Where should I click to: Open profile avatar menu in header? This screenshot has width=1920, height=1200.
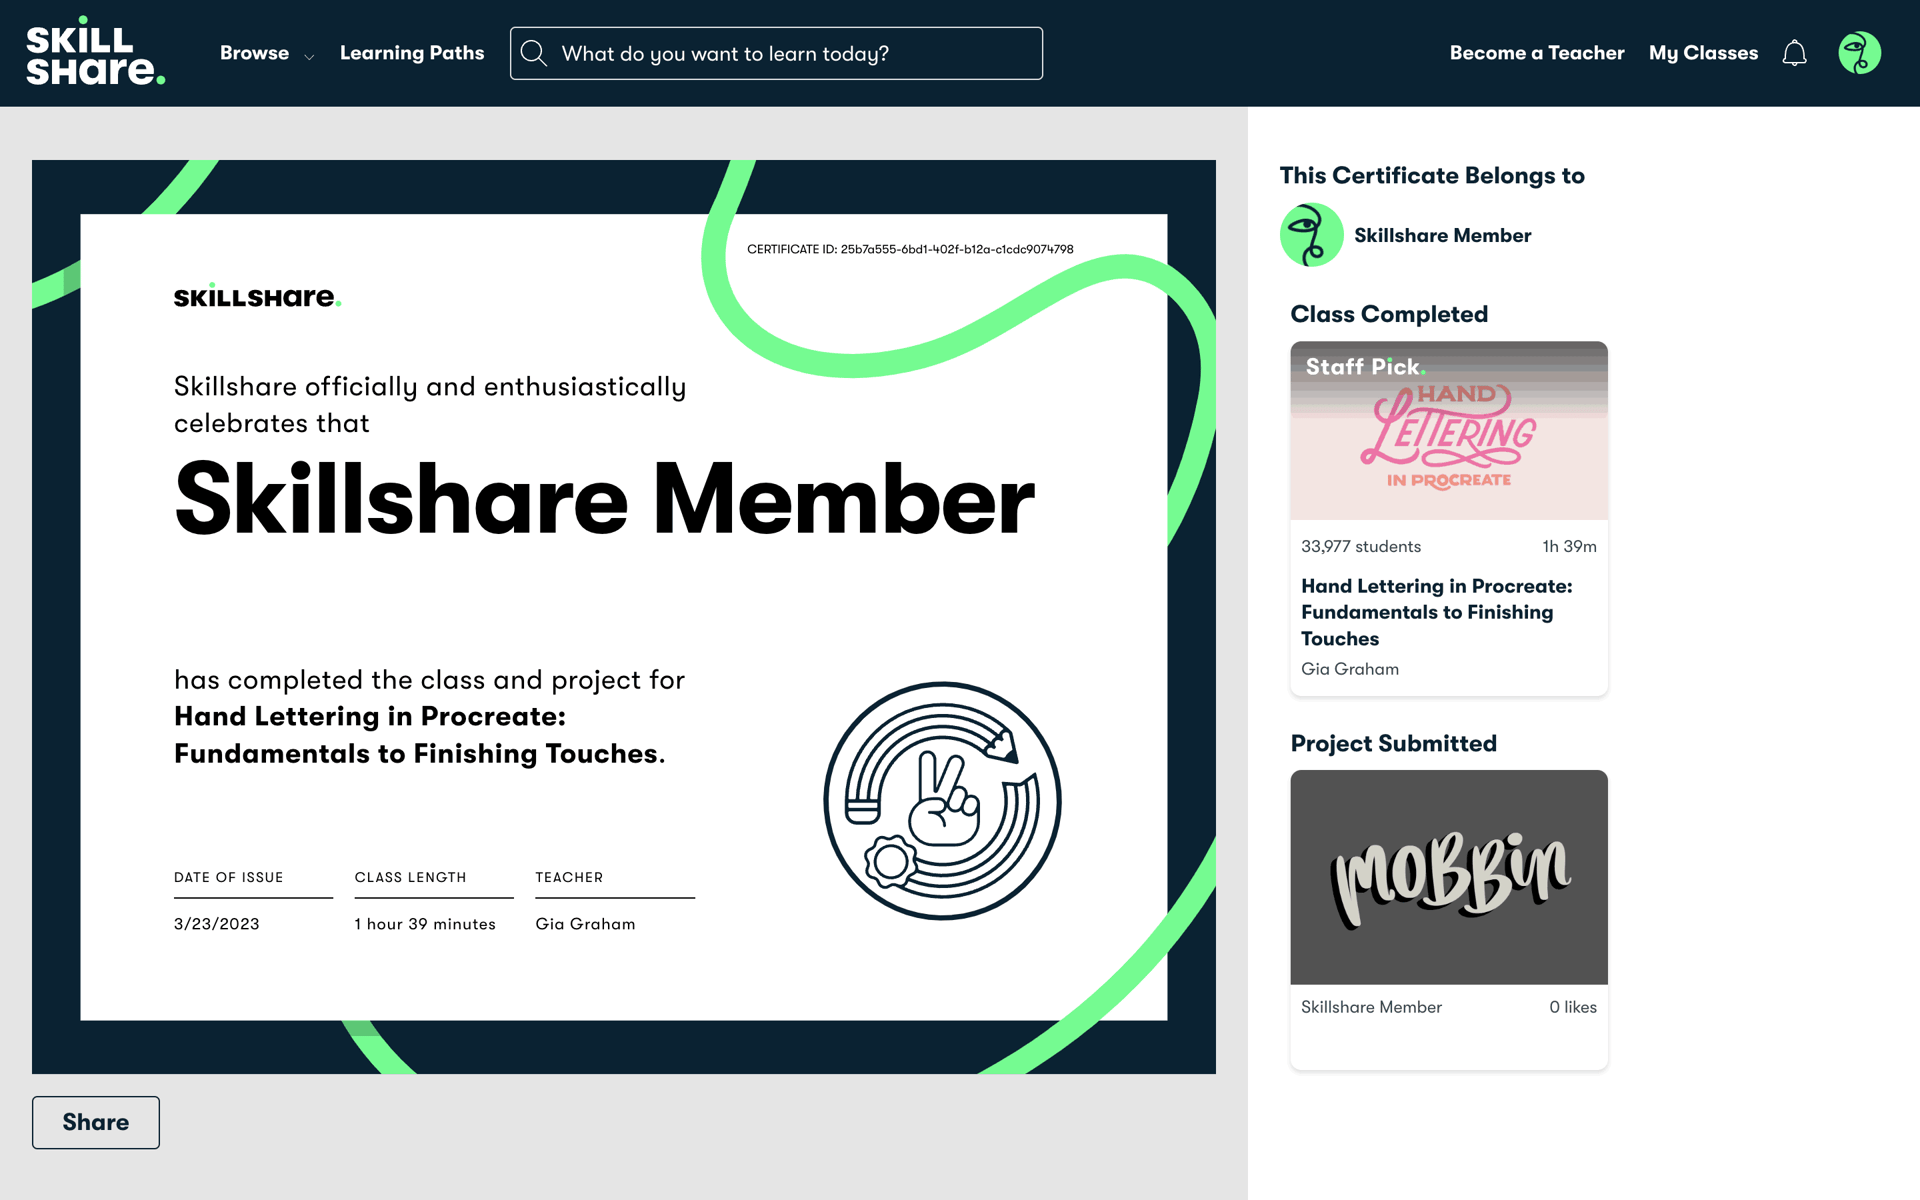(1860, 53)
